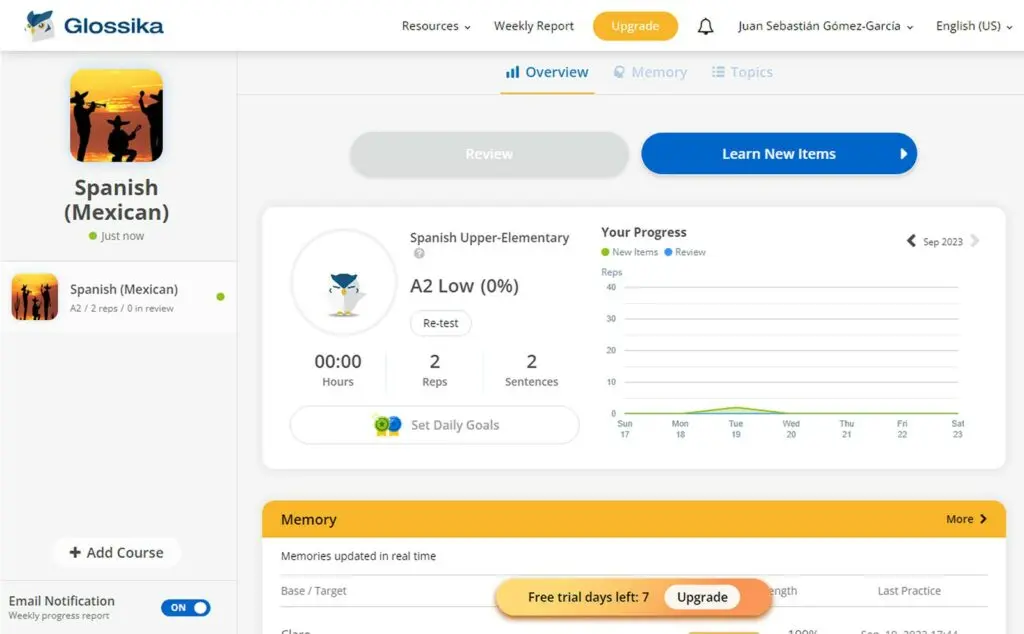Go to previous month in progress chart

coord(911,241)
